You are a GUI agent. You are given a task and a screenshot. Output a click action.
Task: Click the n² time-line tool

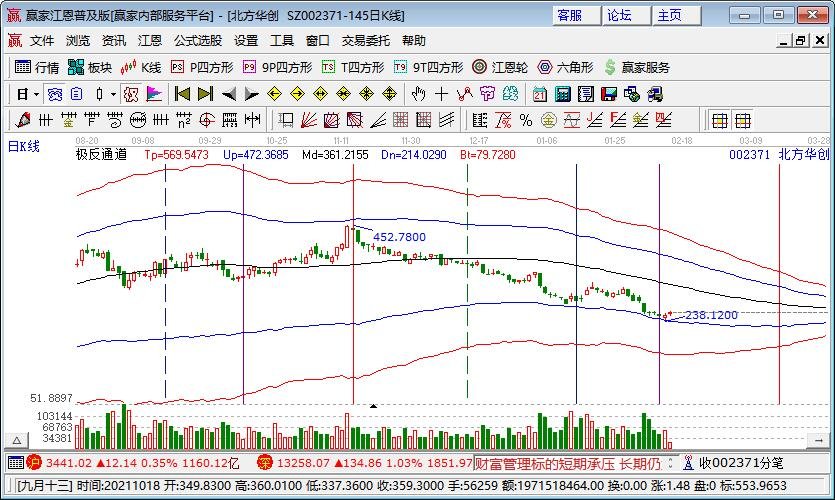(184, 120)
